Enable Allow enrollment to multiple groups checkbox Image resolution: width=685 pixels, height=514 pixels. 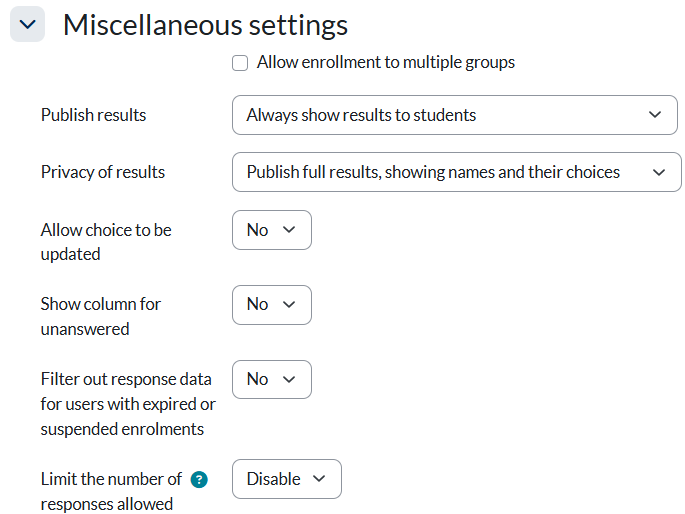(240, 63)
